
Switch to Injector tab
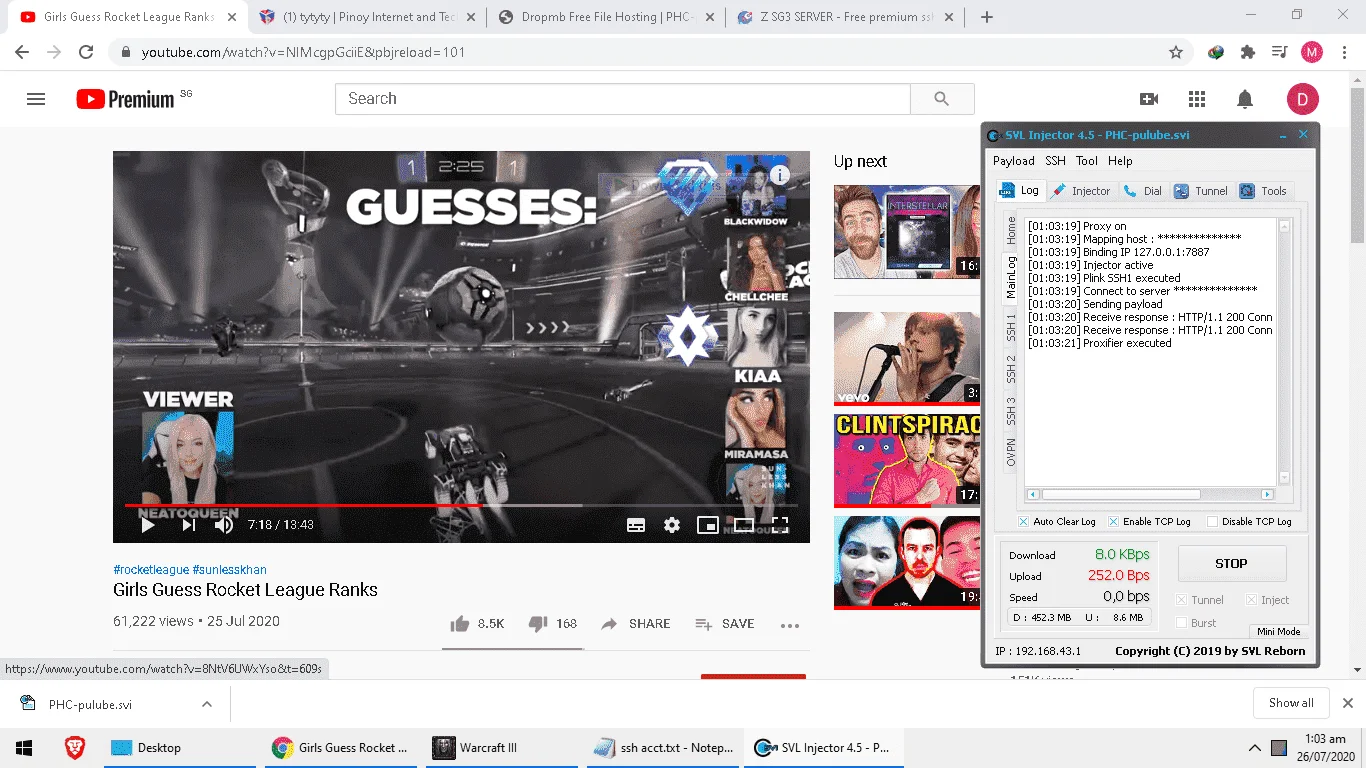pos(1081,191)
